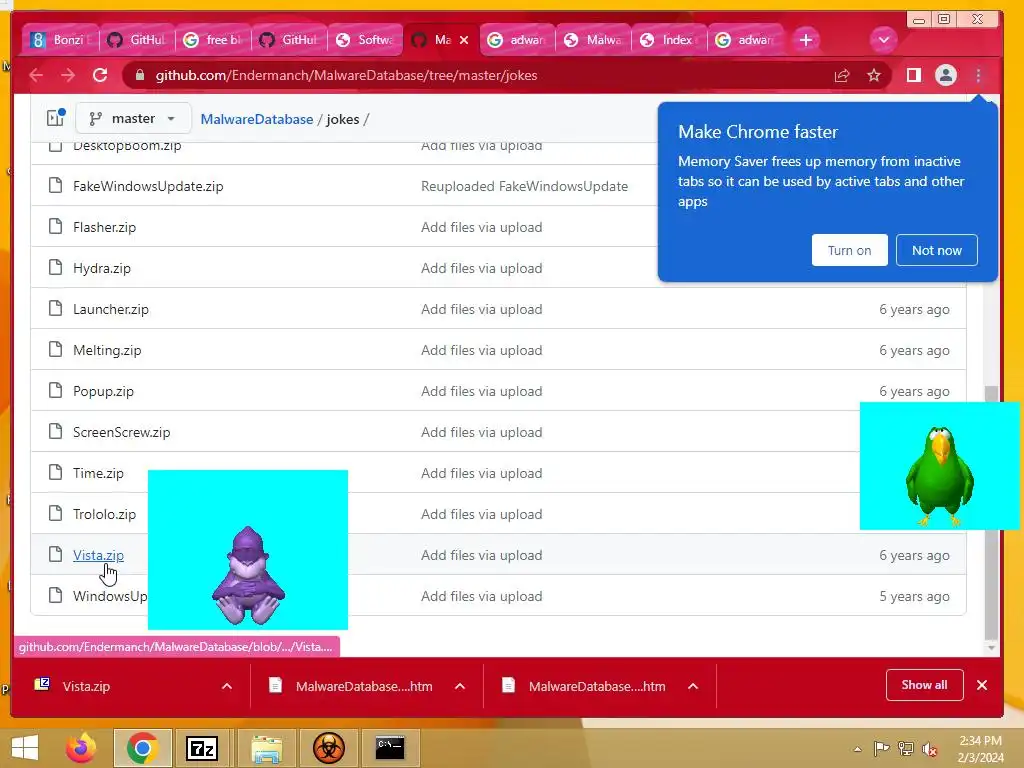Switch to the Bonzi tab
This screenshot has width=1024, height=768.
pos(61,40)
